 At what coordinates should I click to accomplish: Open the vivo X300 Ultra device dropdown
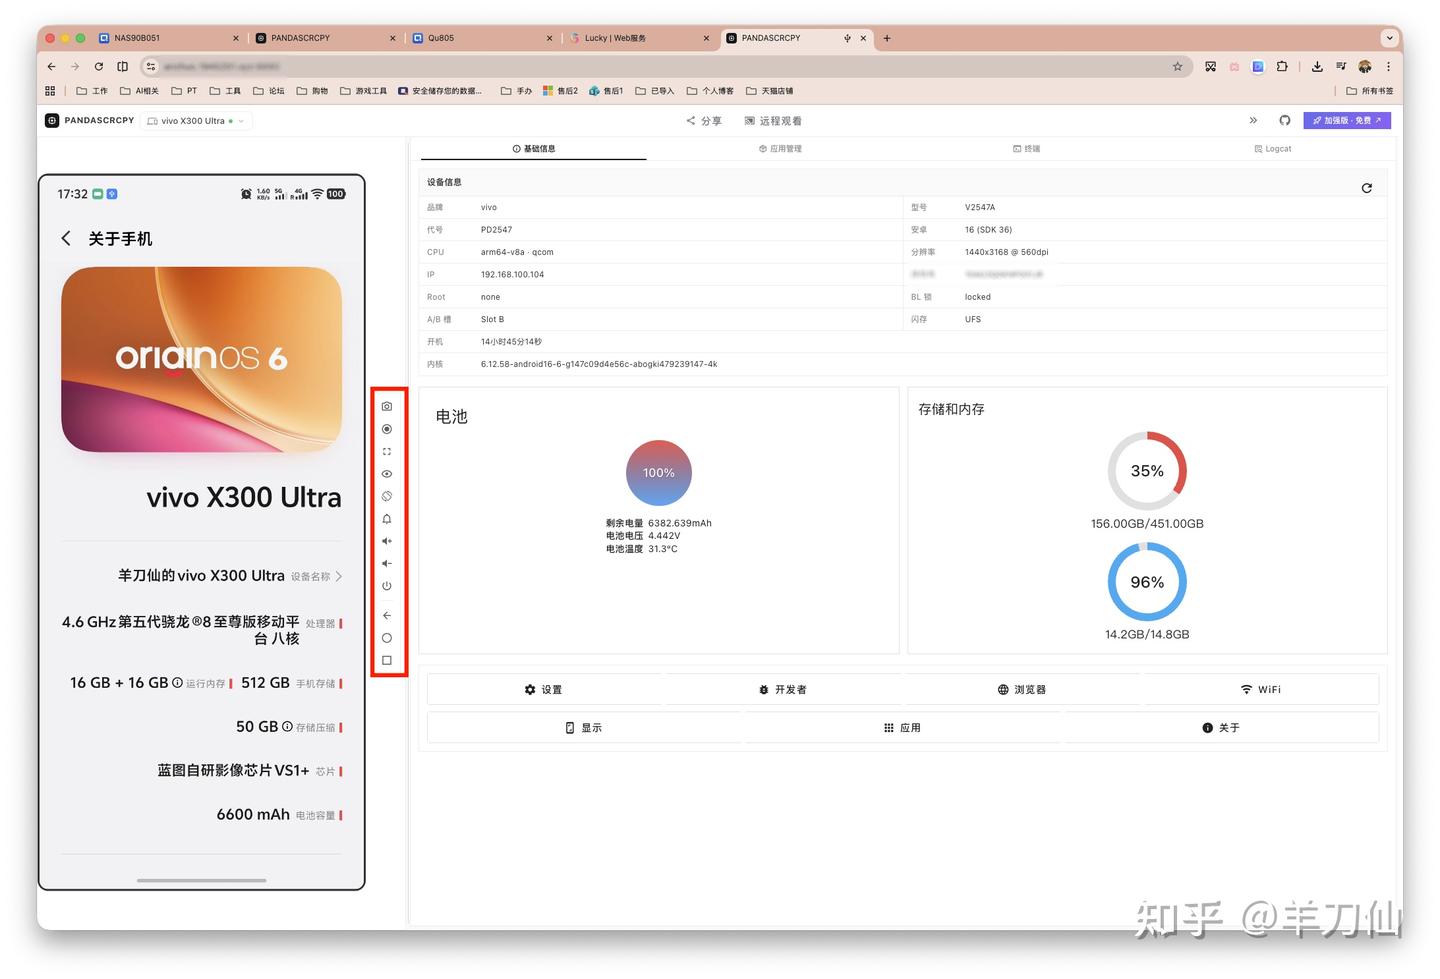196,121
